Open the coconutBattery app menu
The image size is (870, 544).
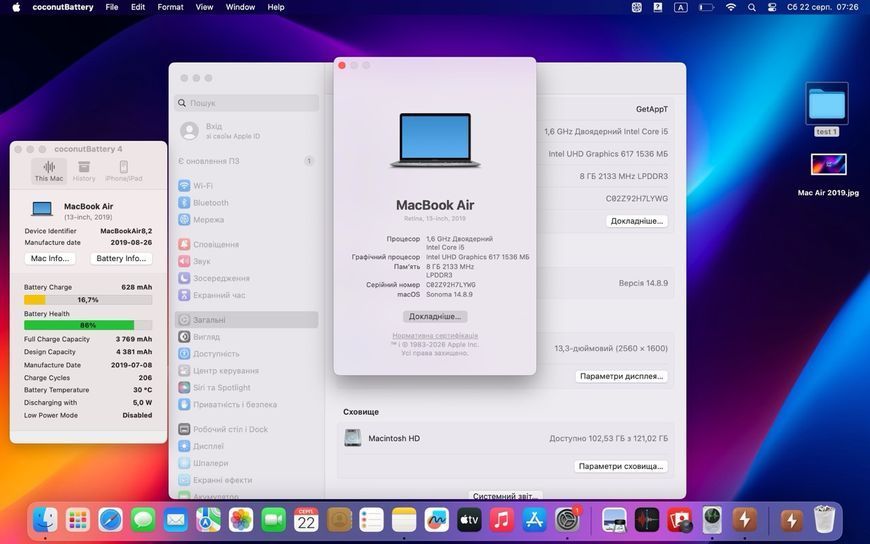point(63,7)
